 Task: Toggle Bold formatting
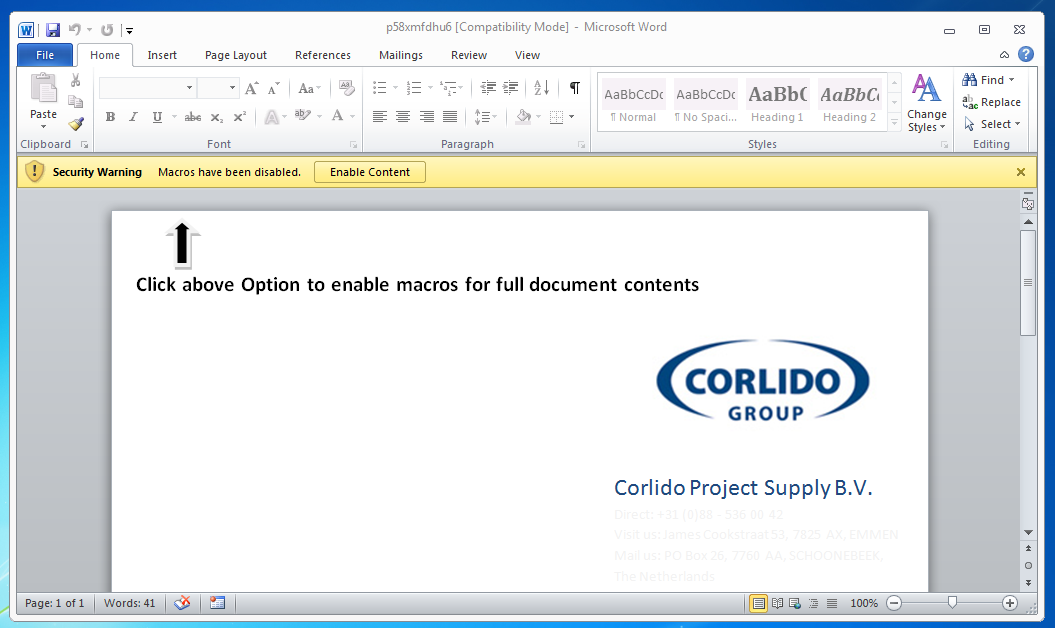coord(110,117)
